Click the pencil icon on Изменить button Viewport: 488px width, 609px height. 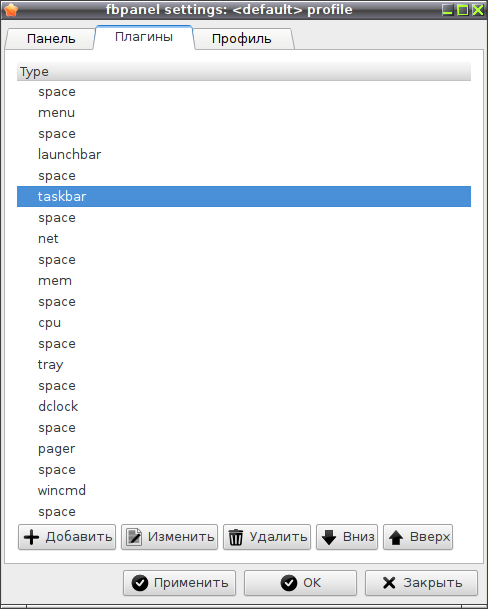[134, 537]
